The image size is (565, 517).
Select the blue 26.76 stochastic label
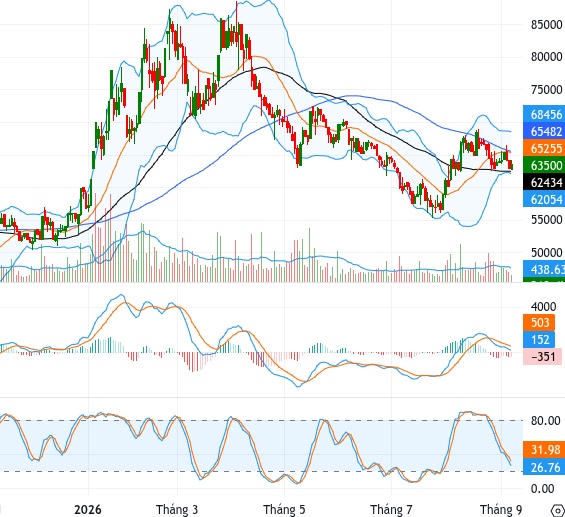pos(544,467)
